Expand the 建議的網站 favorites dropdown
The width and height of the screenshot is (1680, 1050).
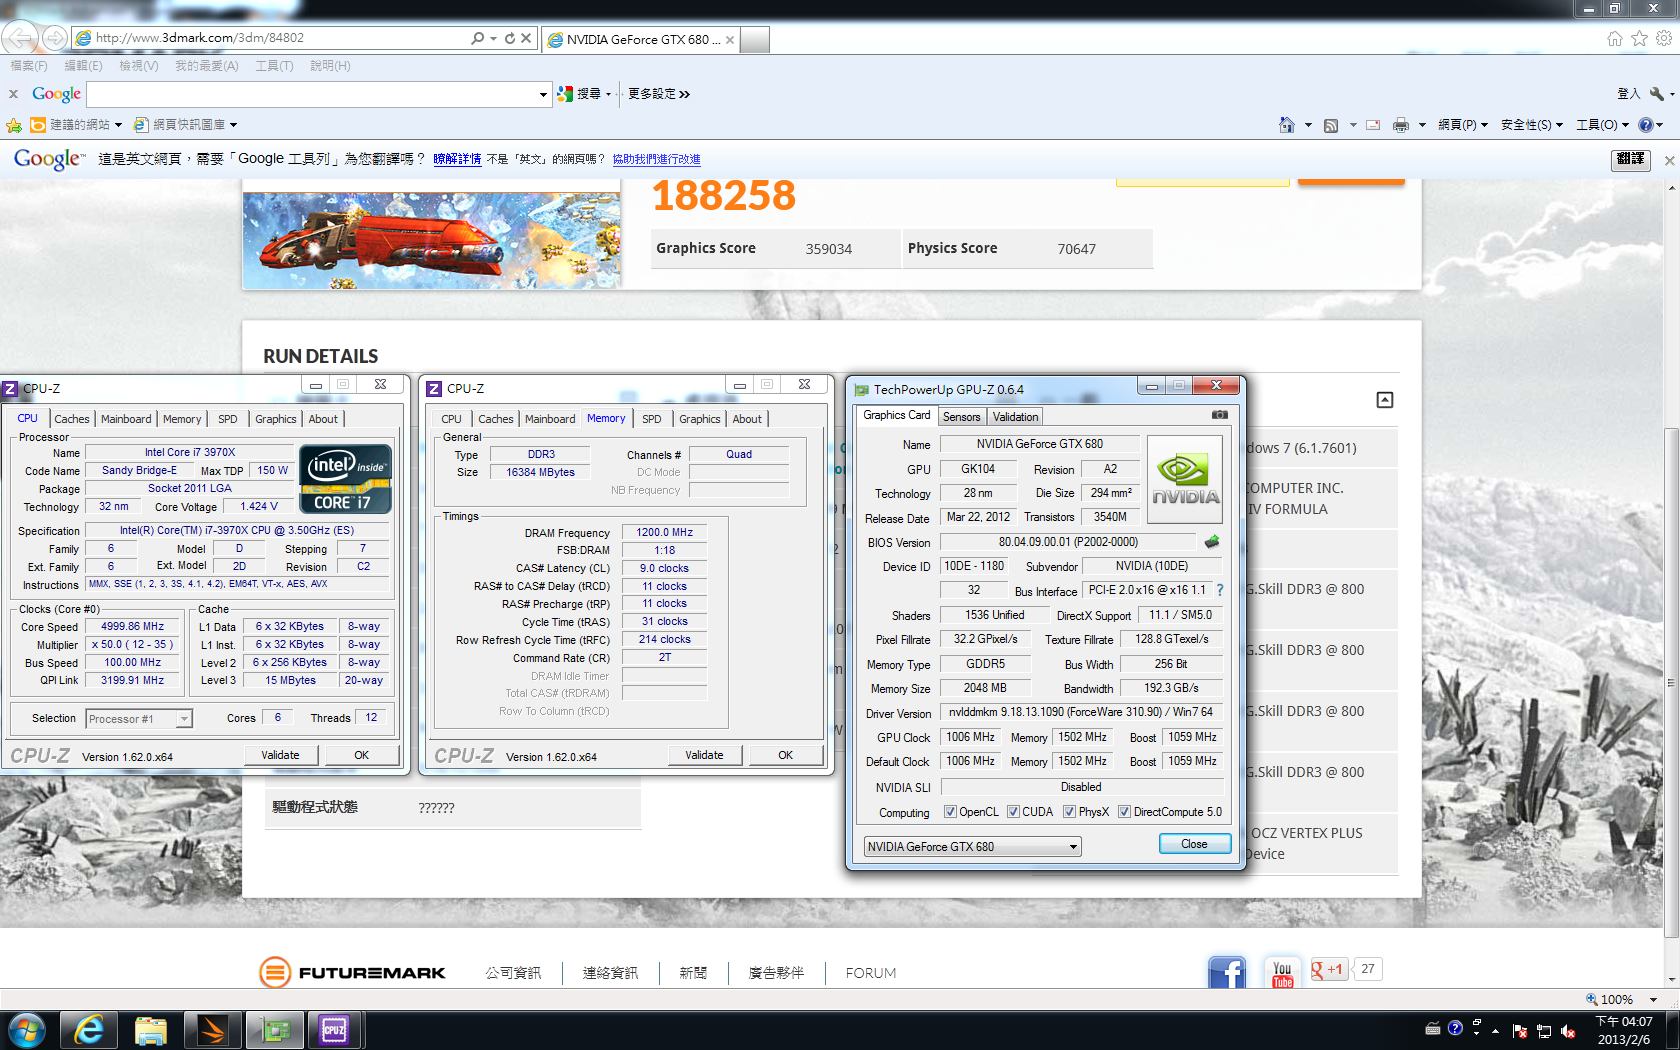[118, 125]
